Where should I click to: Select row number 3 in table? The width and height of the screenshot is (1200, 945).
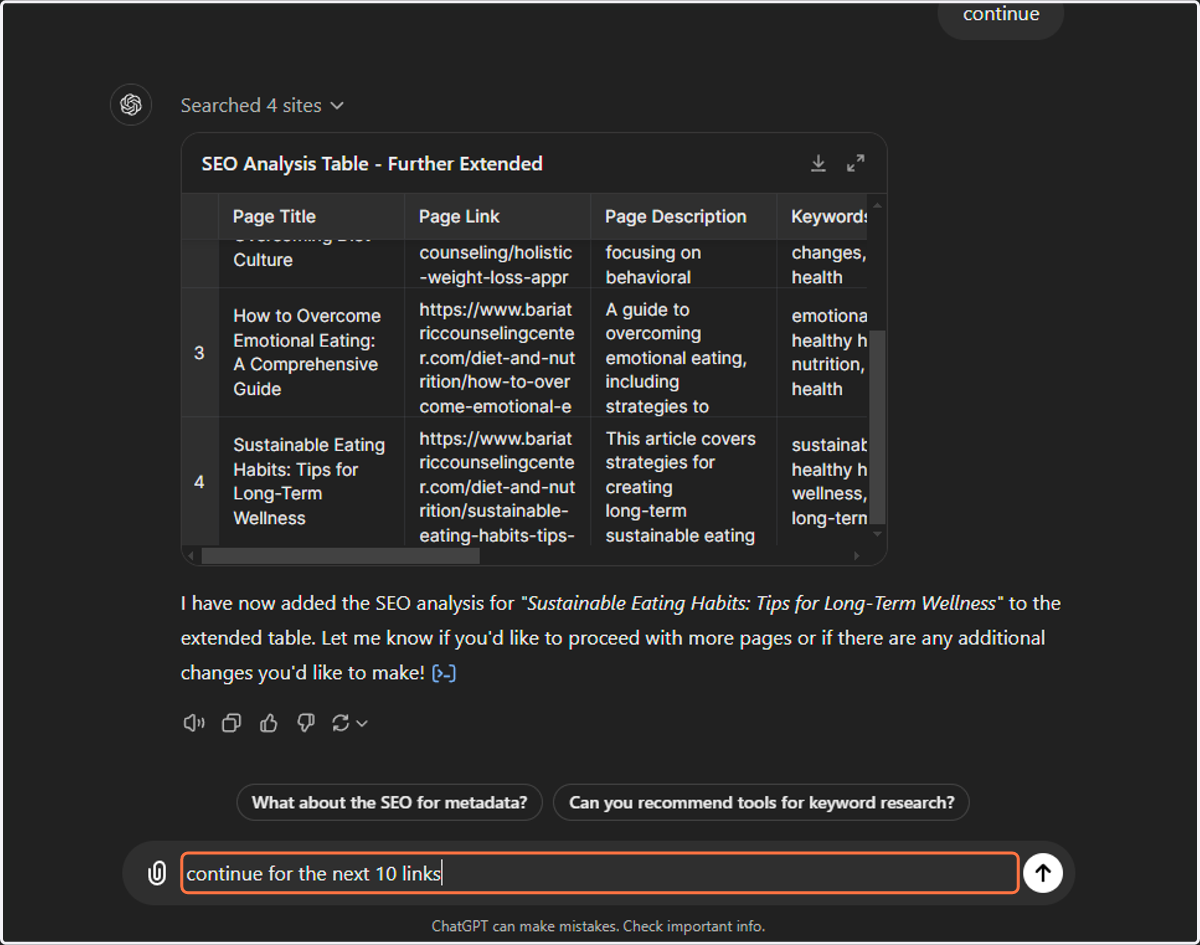point(199,352)
